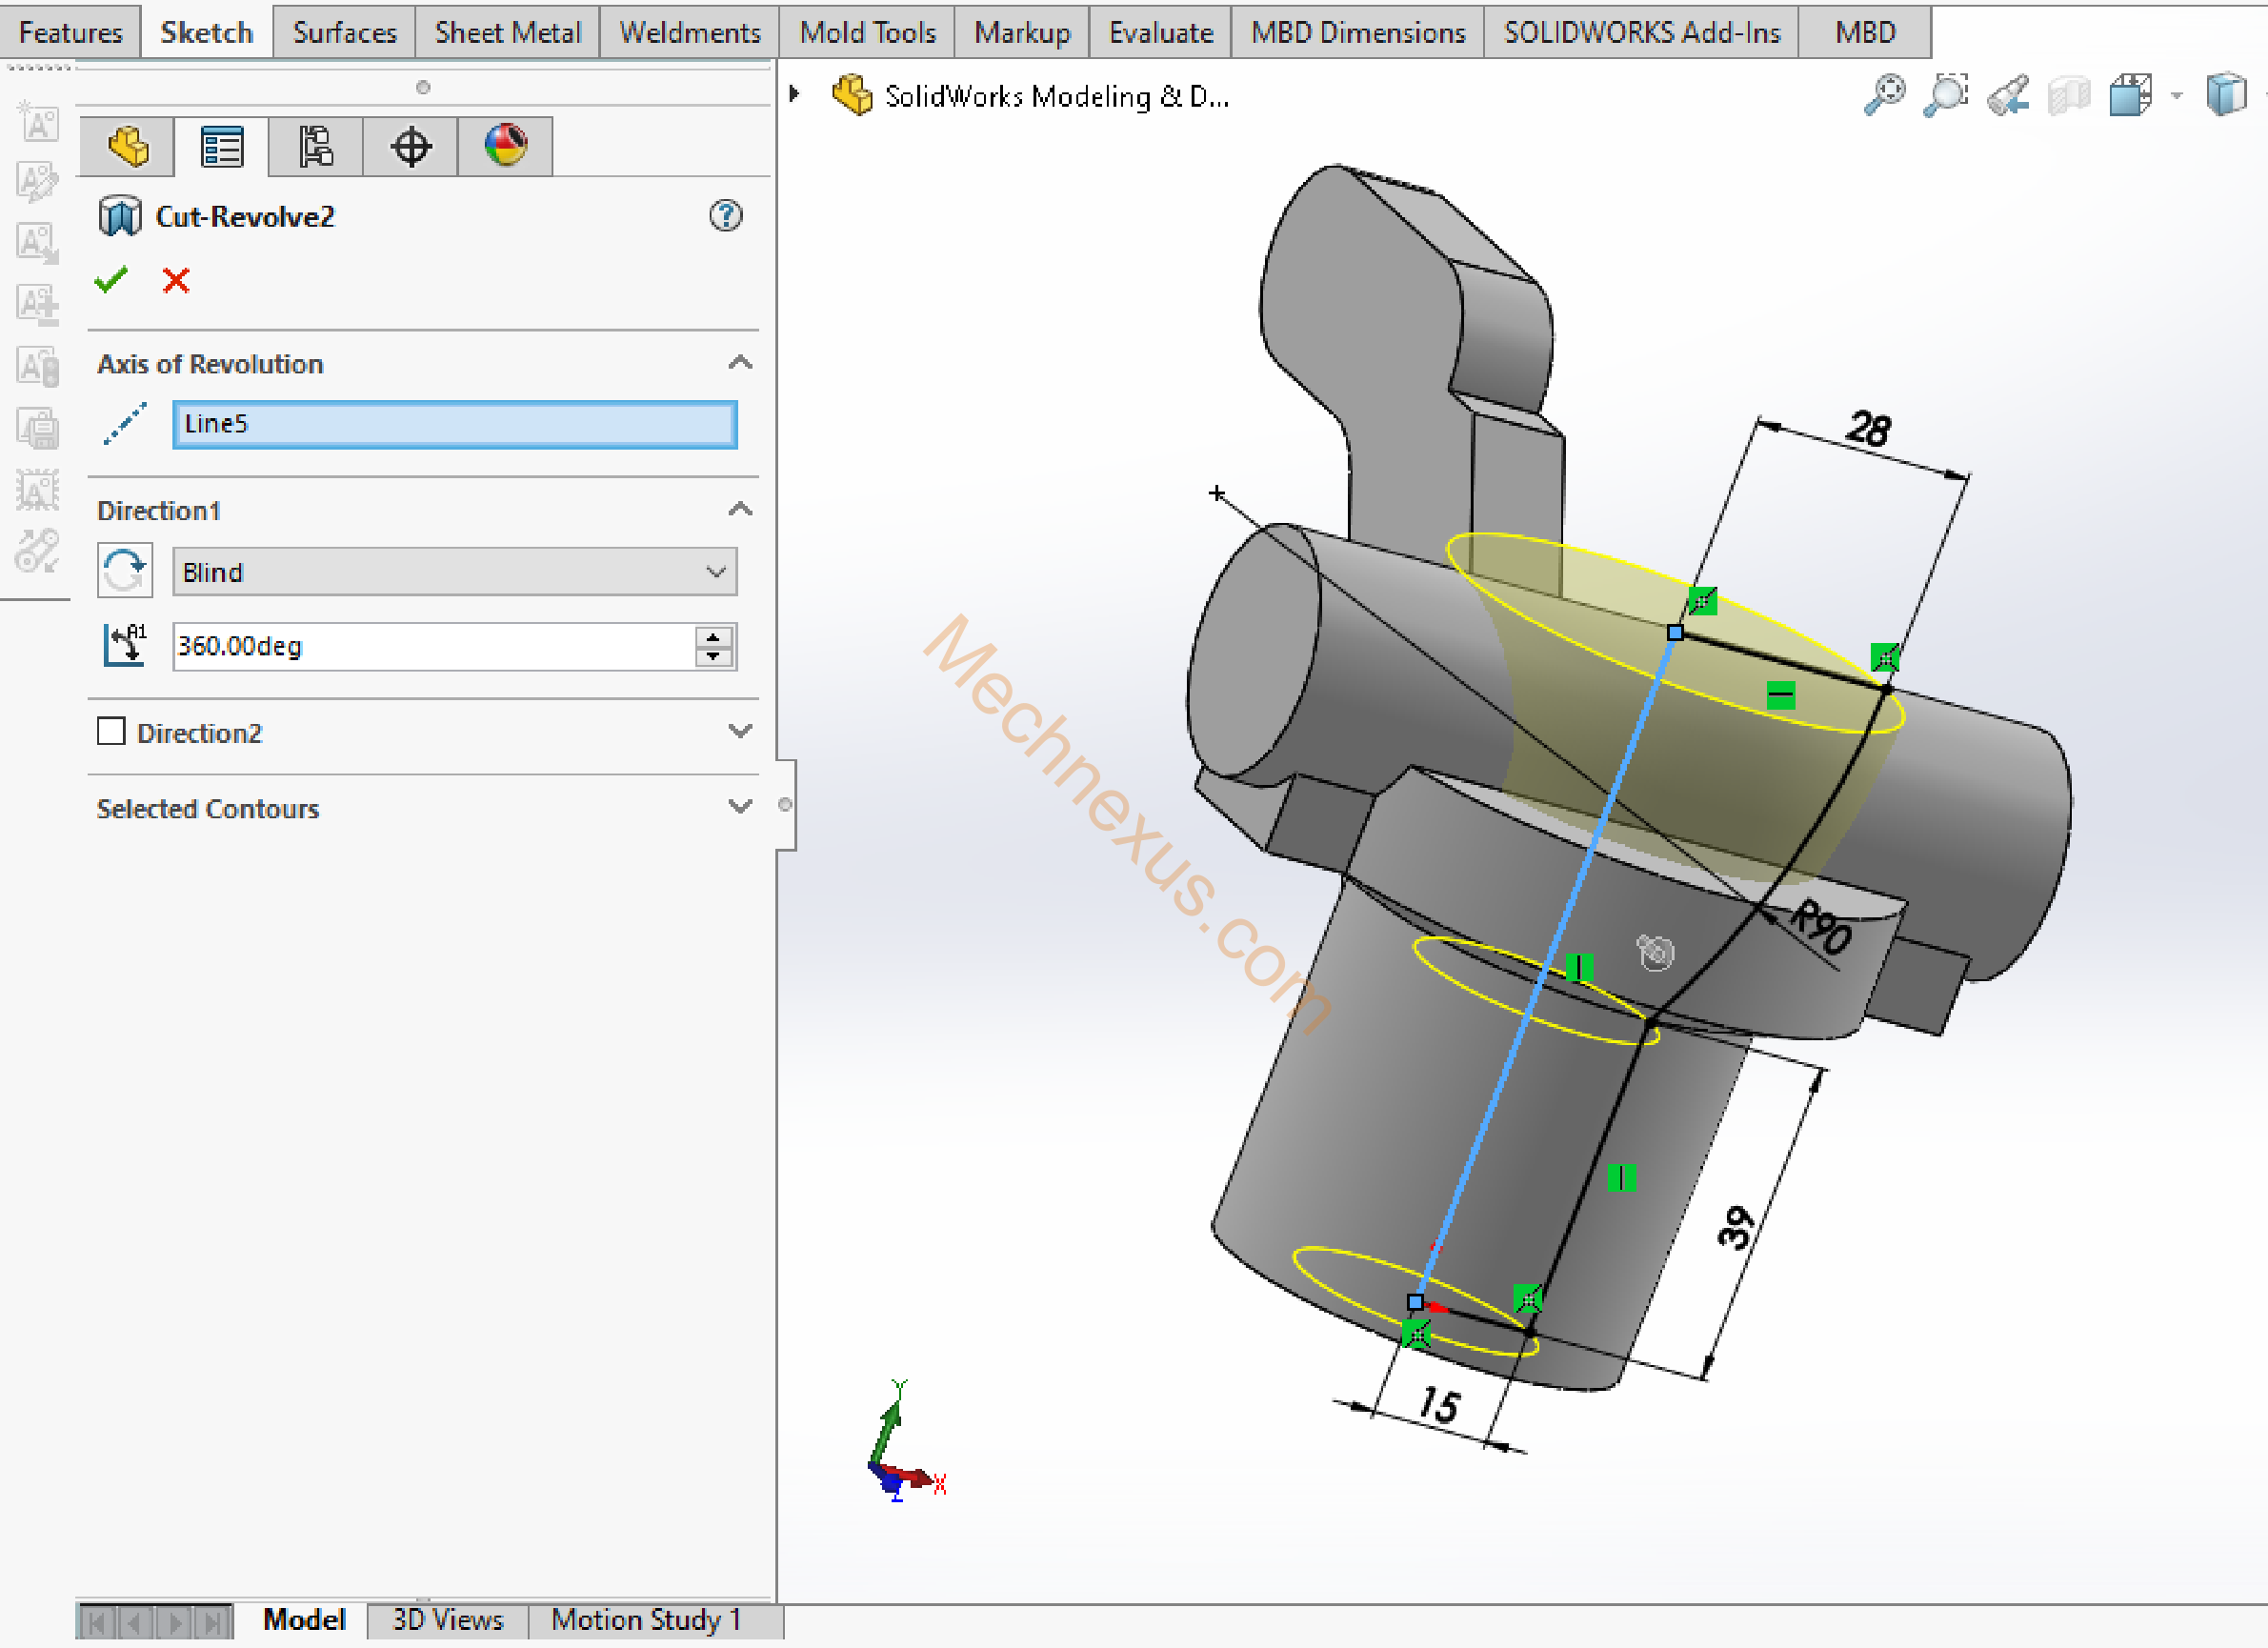This screenshot has width=2268, height=1648.
Task: Open the DisplayManager color sphere tab
Action: point(505,147)
